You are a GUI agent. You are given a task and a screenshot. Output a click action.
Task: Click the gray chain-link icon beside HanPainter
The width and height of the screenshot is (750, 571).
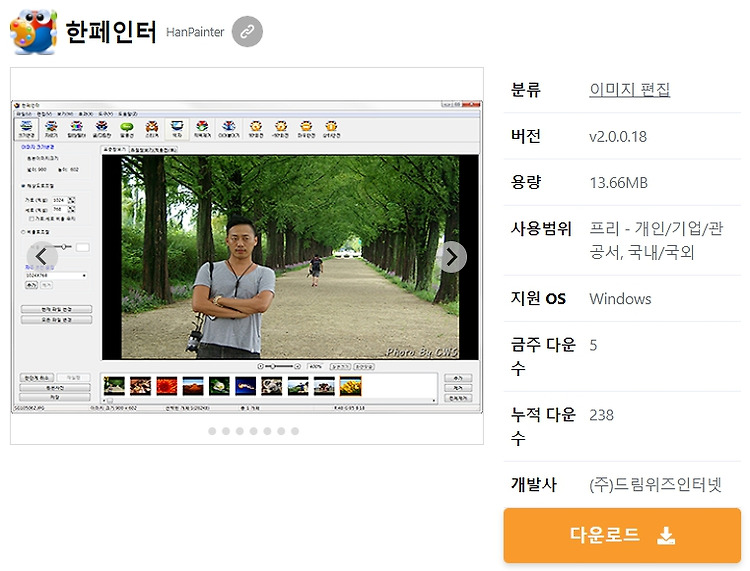(x=247, y=32)
